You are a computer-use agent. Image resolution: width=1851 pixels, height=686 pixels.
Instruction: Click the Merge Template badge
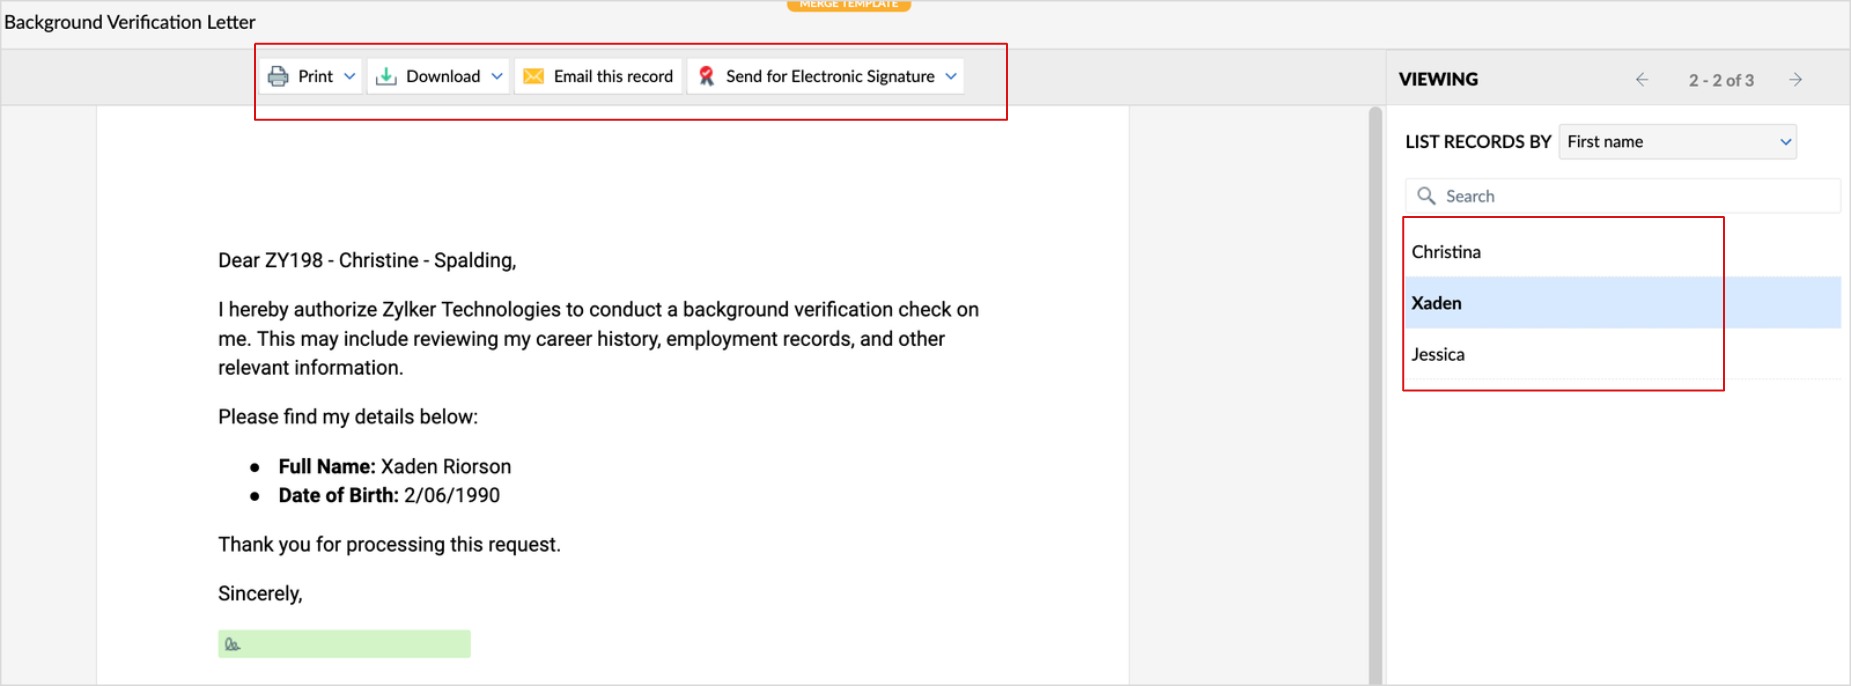tap(849, 5)
